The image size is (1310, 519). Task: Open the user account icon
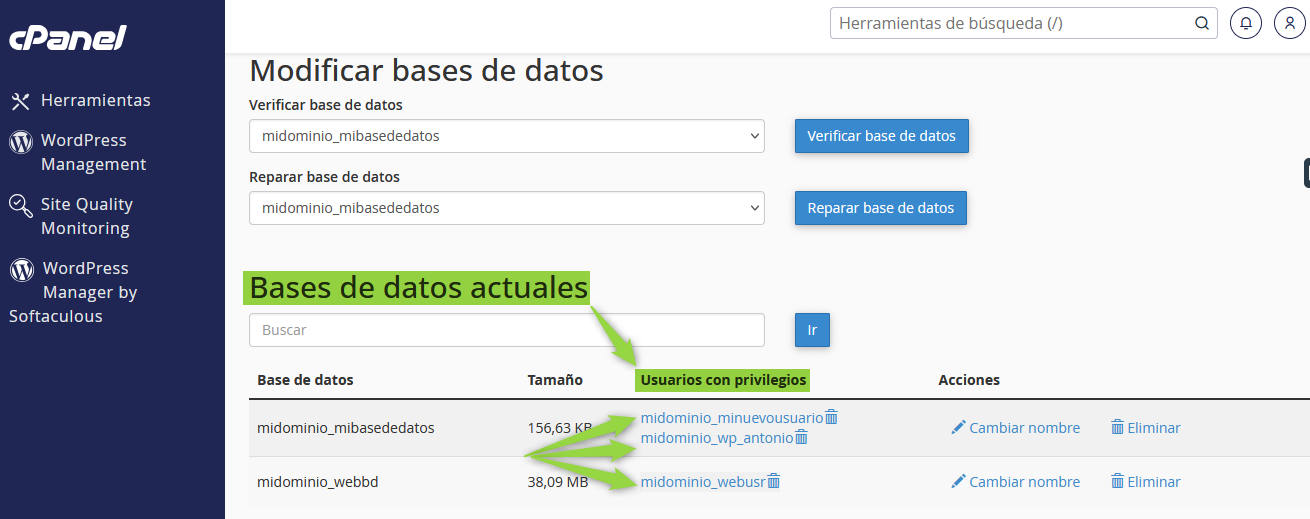pyautogui.click(x=1289, y=23)
